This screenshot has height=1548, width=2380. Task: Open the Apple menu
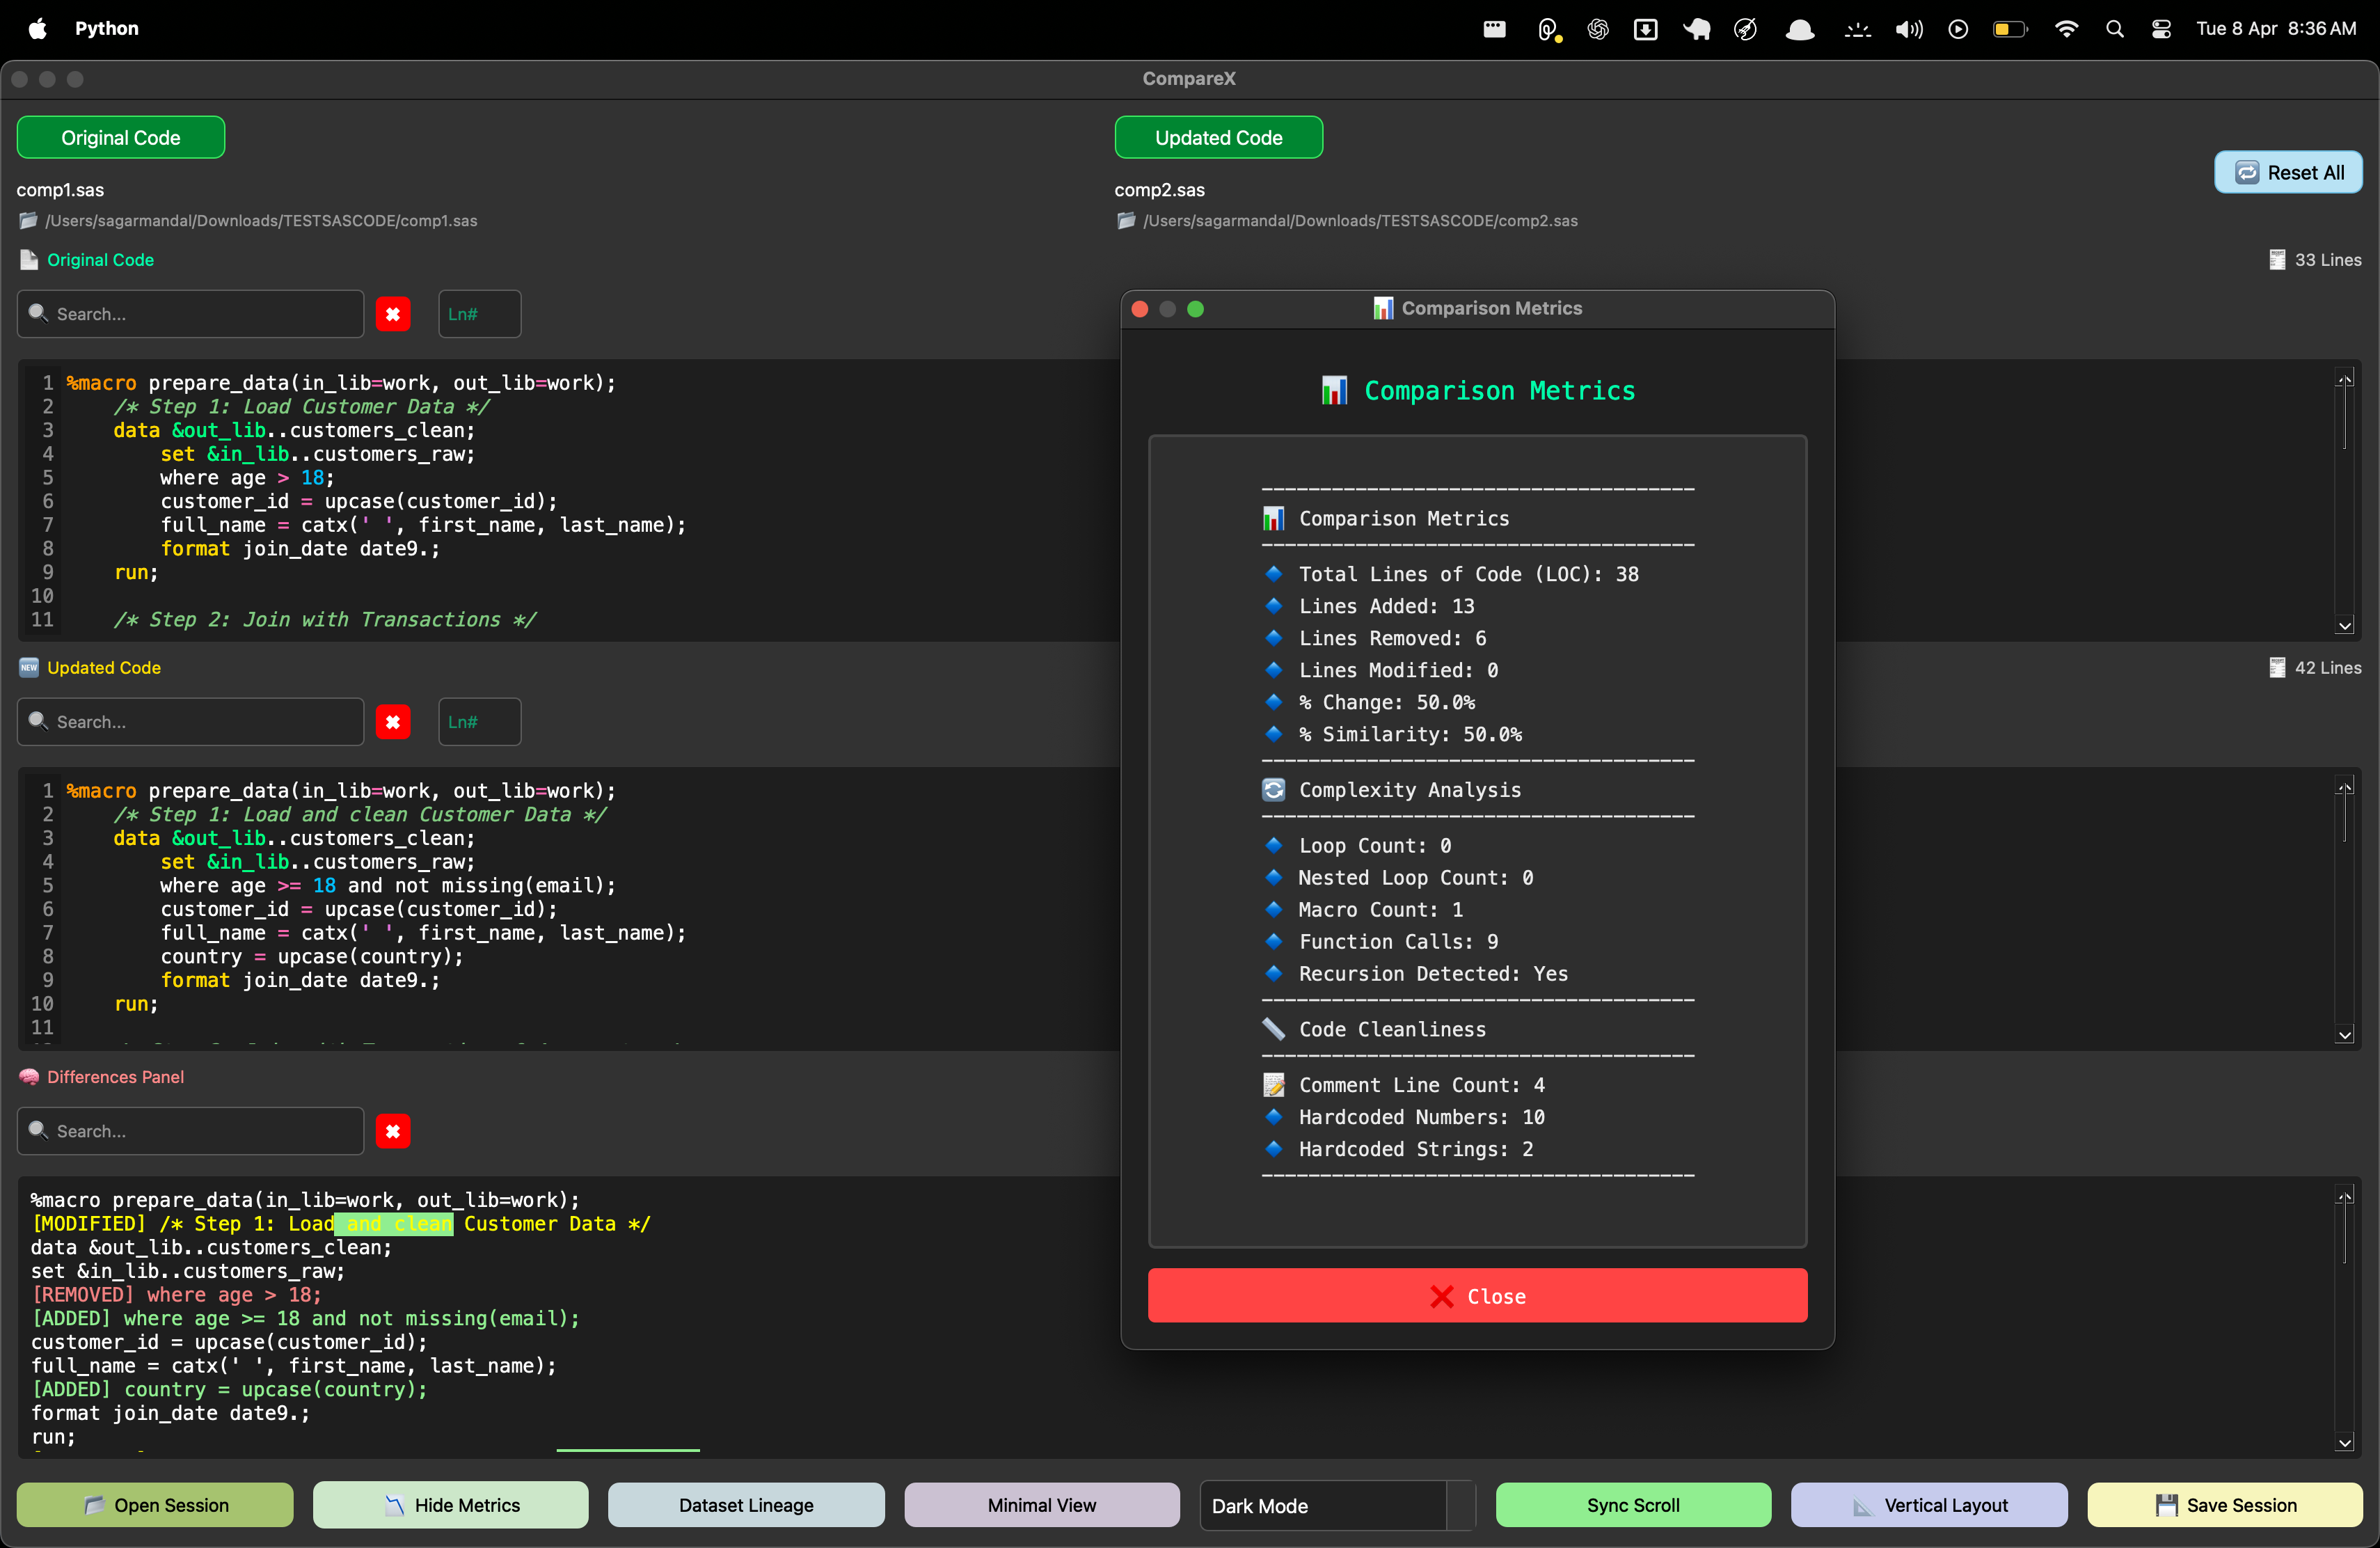pos(37,28)
